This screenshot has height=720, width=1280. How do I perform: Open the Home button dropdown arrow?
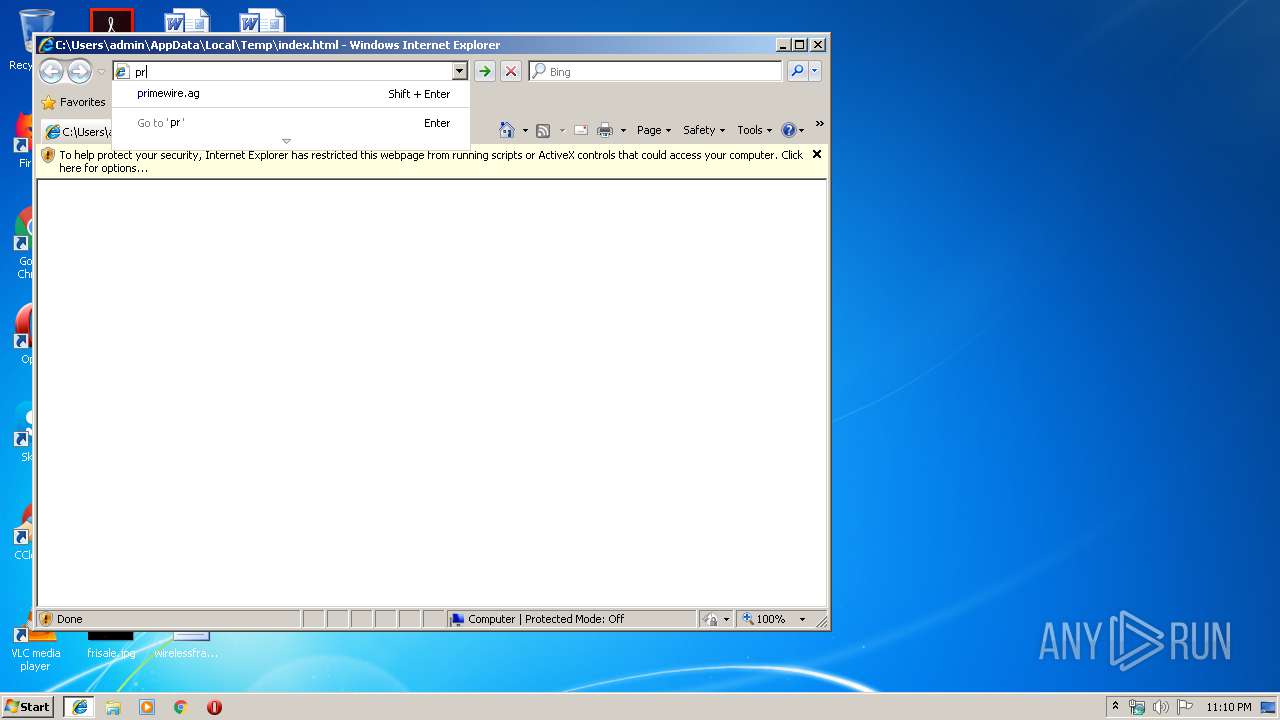[x=525, y=131]
